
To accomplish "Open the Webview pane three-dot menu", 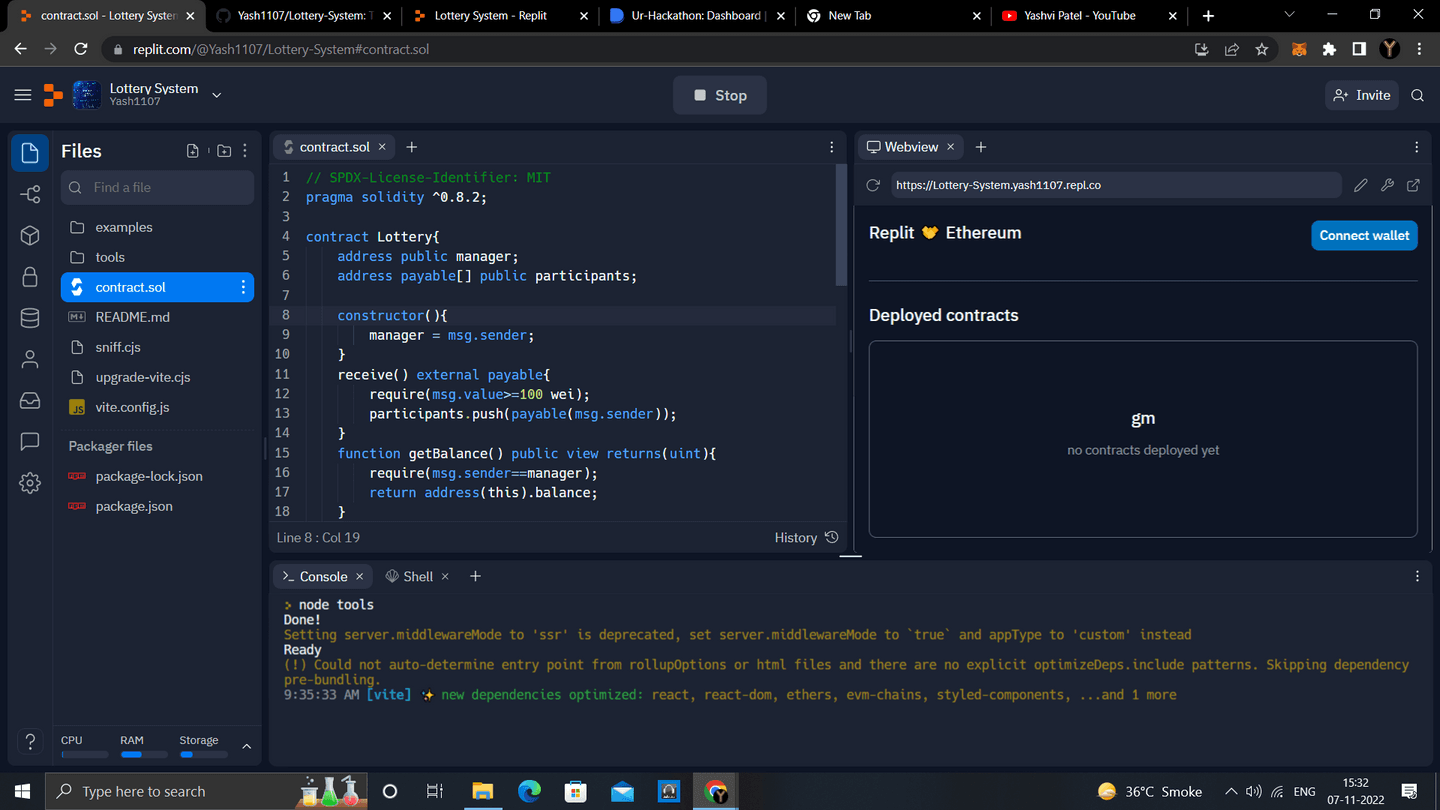I will [1416, 147].
